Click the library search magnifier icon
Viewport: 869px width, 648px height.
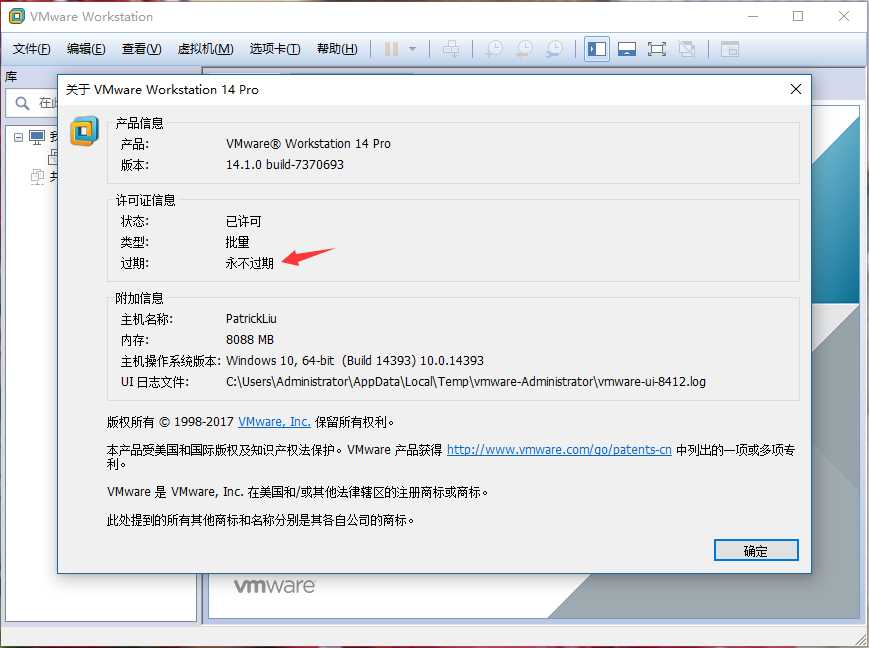(x=22, y=103)
